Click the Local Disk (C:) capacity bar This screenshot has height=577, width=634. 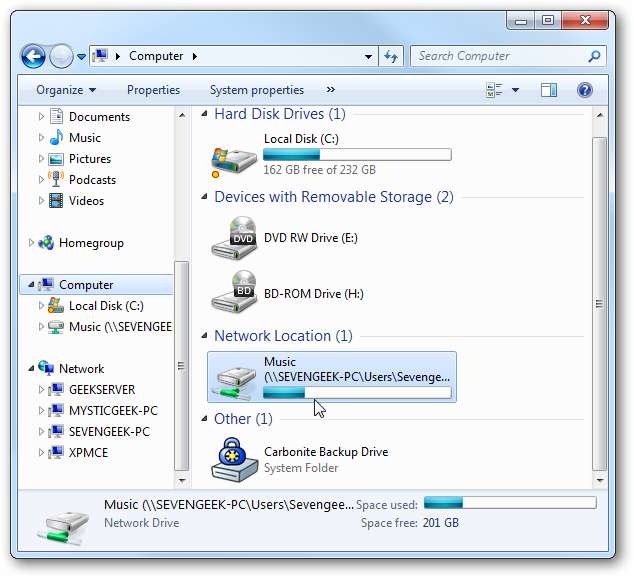pyautogui.click(x=357, y=154)
